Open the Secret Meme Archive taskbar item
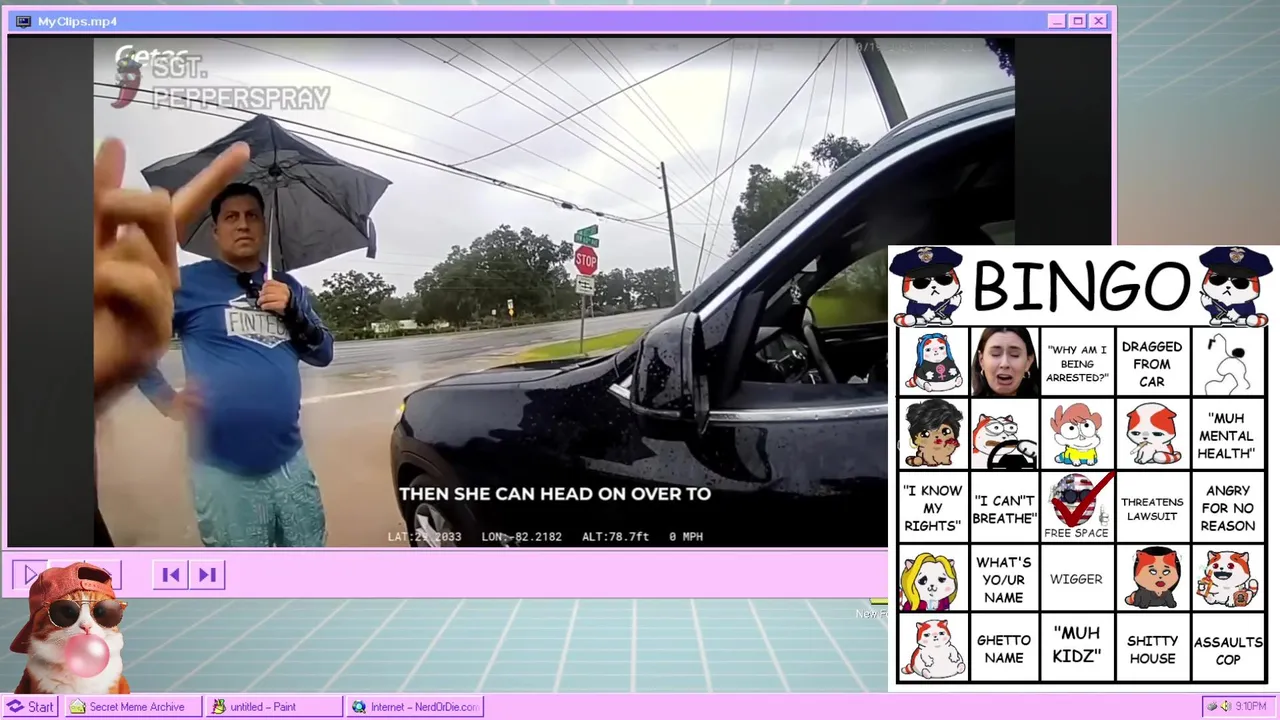Viewport: 1280px width, 720px height. pos(134,707)
